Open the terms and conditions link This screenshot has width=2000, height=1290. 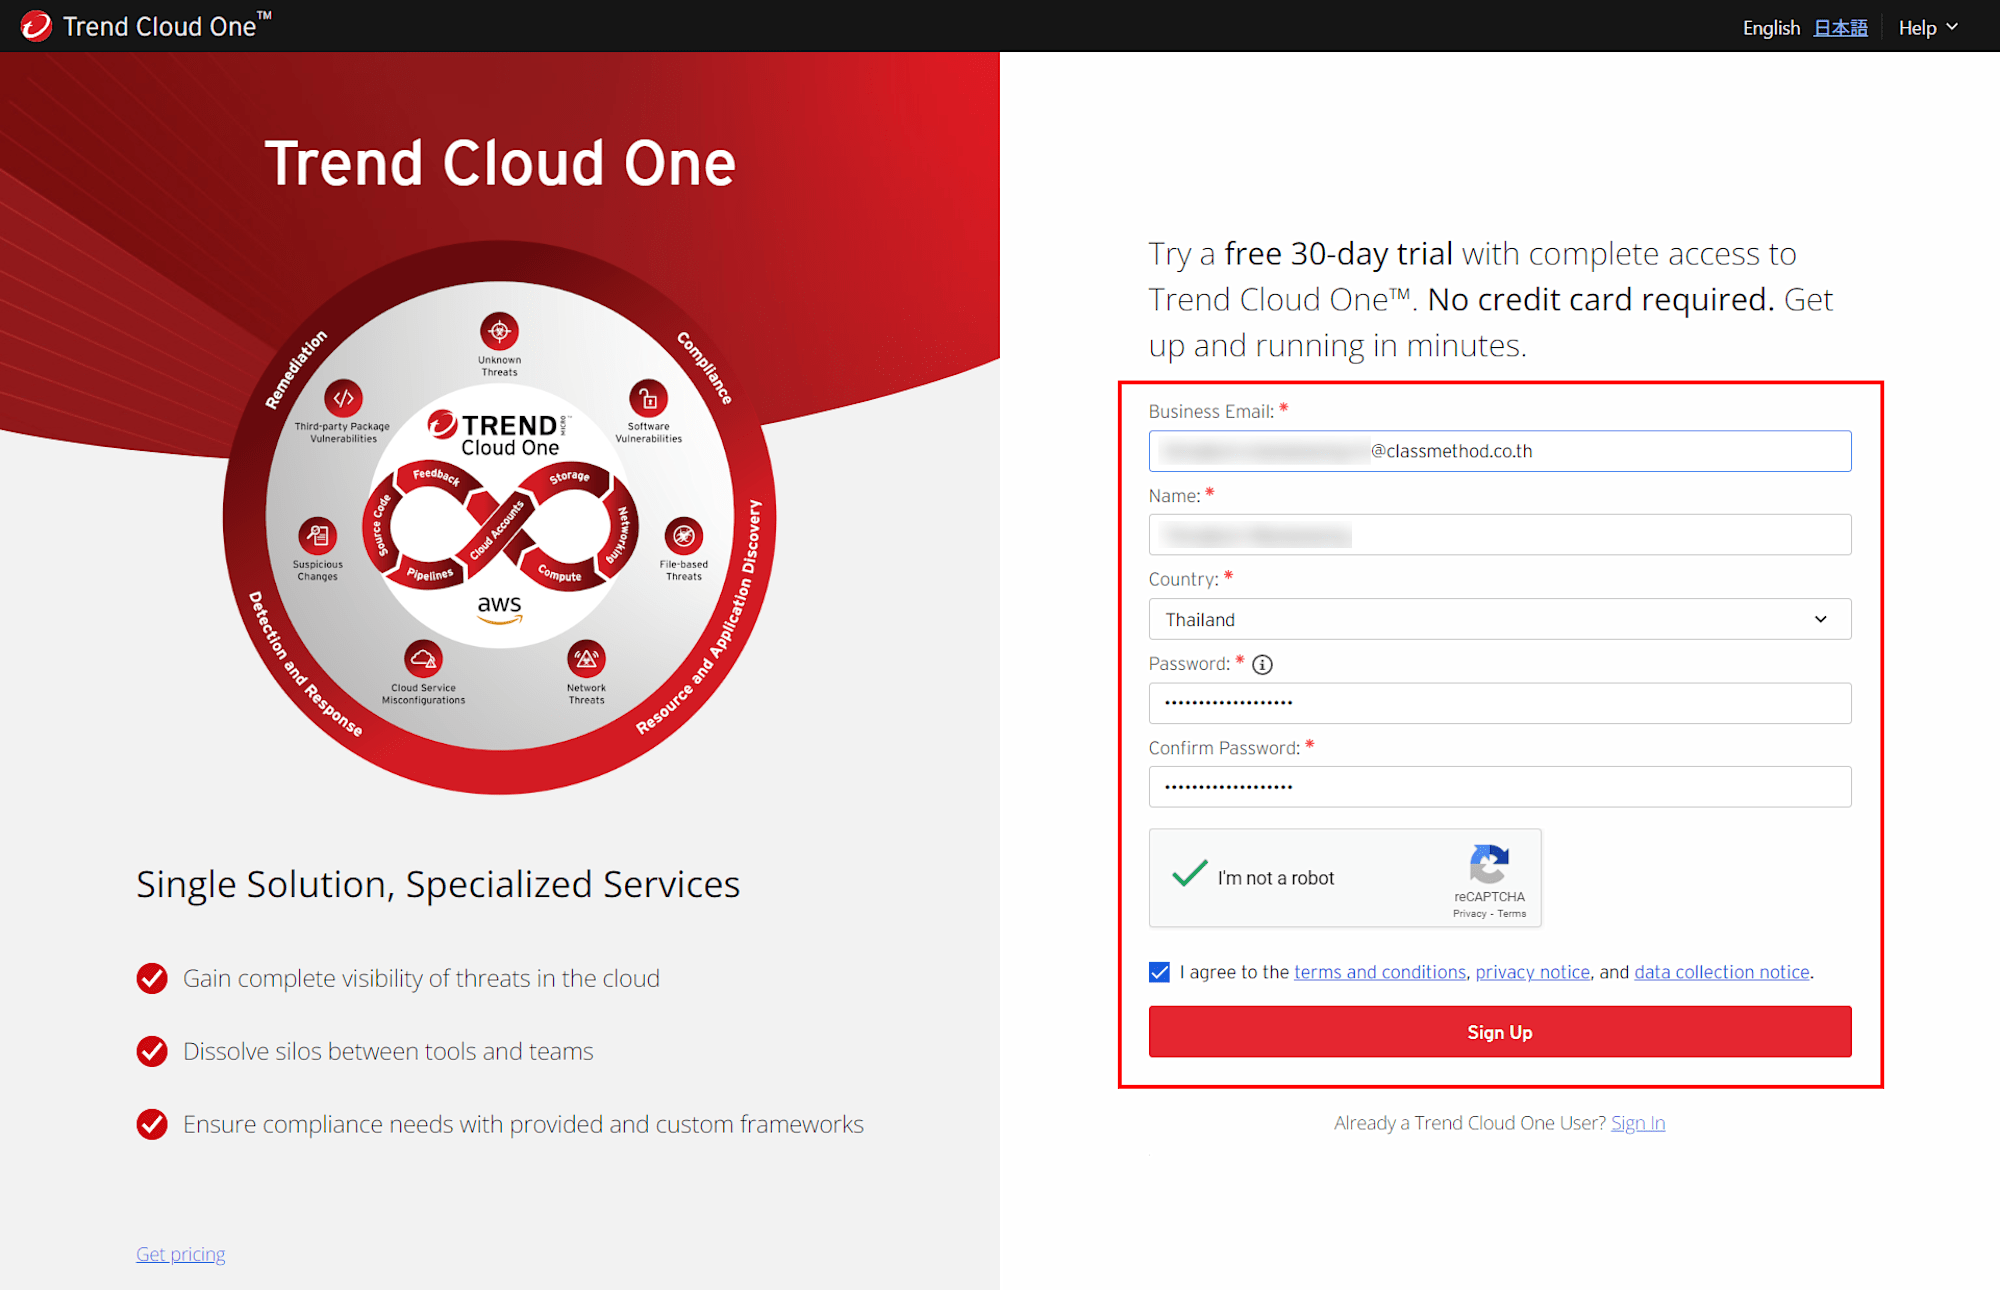(x=1380, y=972)
